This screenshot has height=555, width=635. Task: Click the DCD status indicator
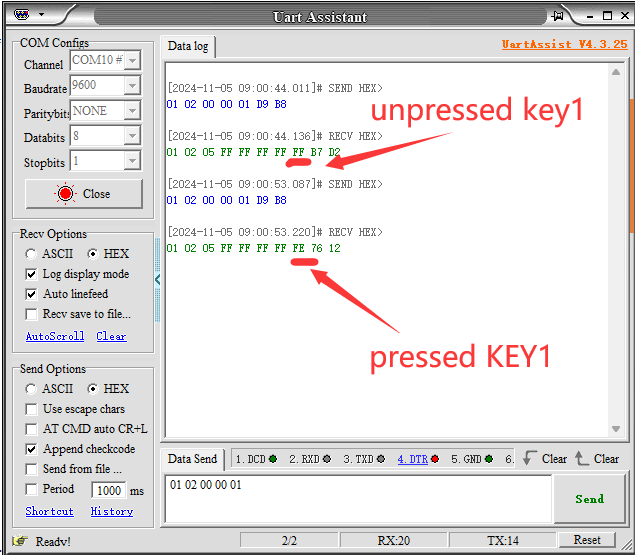coord(256,459)
